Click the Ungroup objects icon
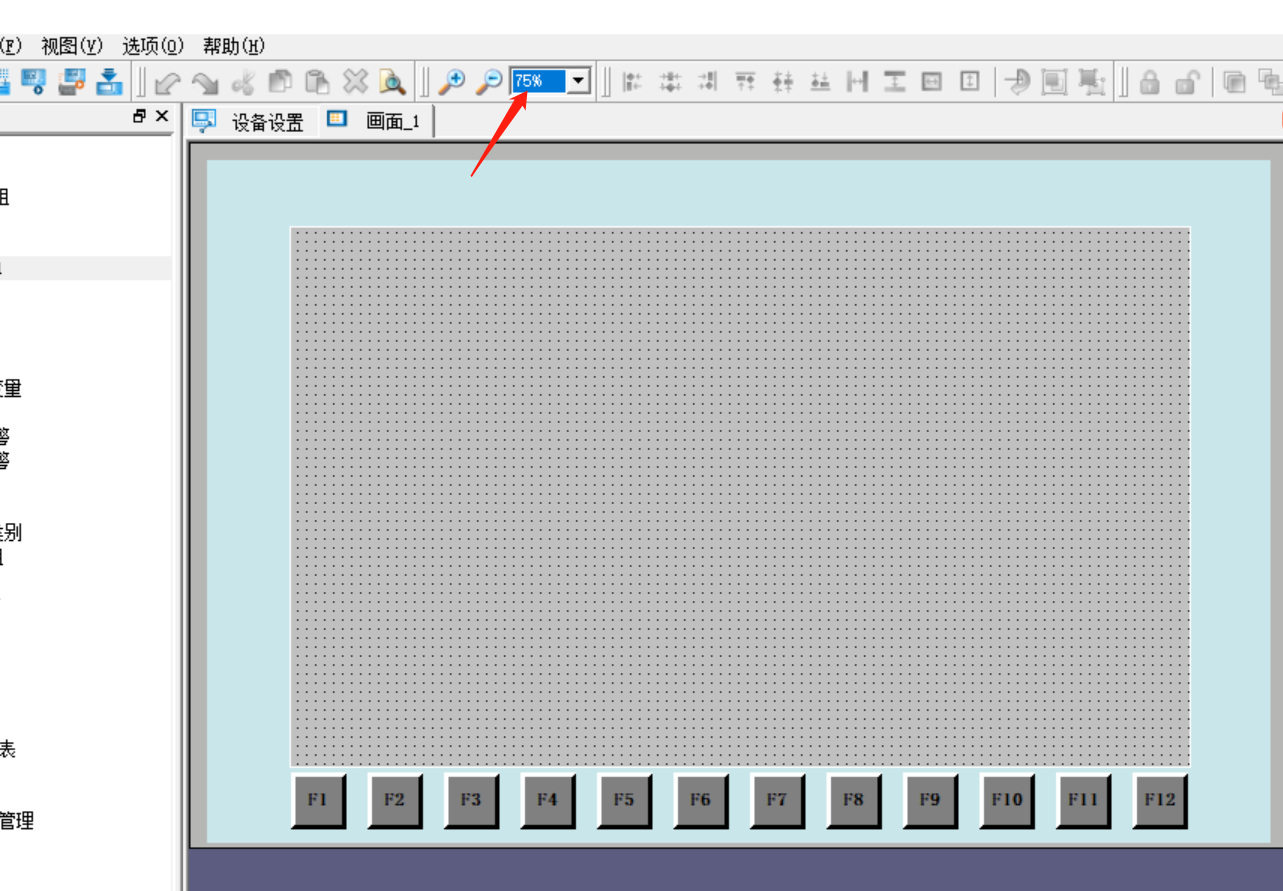The height and width of the screenshot is (891, 1283). tap(1092, 82)
